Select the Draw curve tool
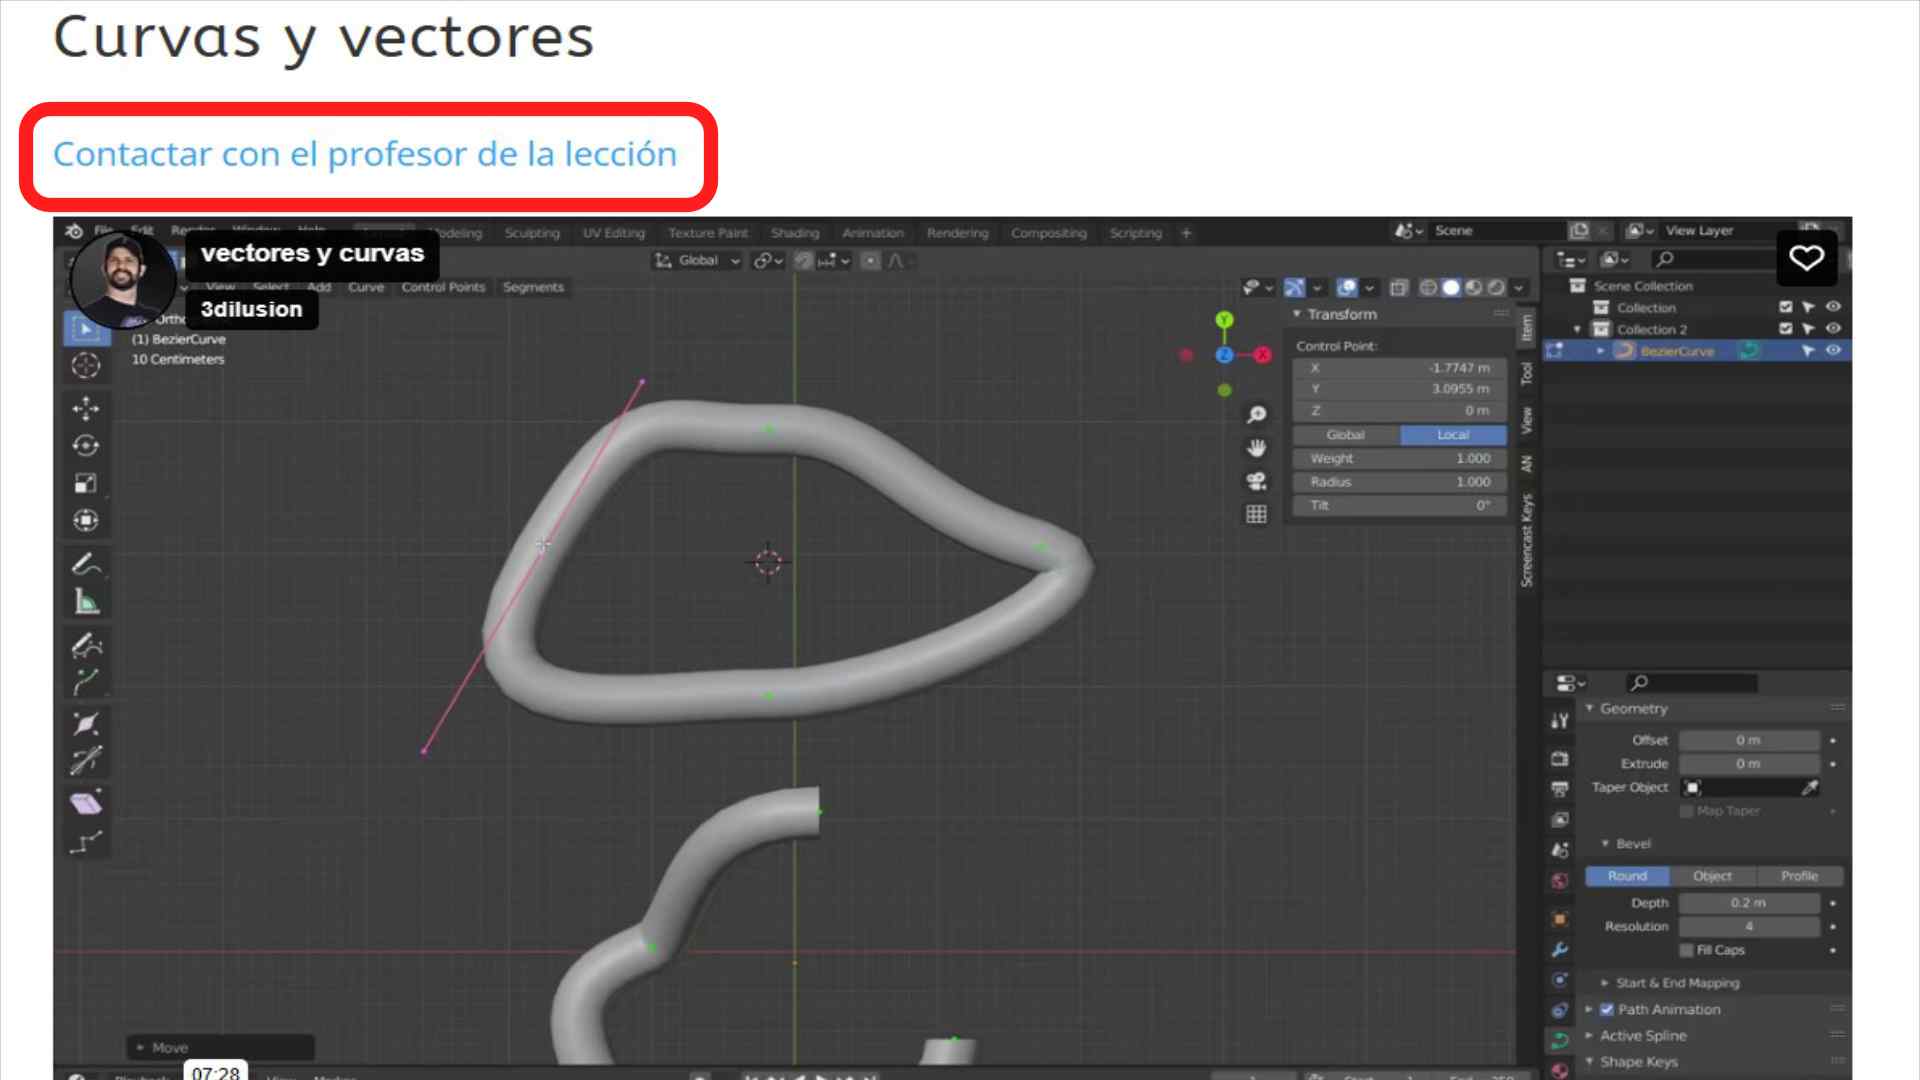Viewport: 1920px width, 1080px height. (x=86, y=645)
